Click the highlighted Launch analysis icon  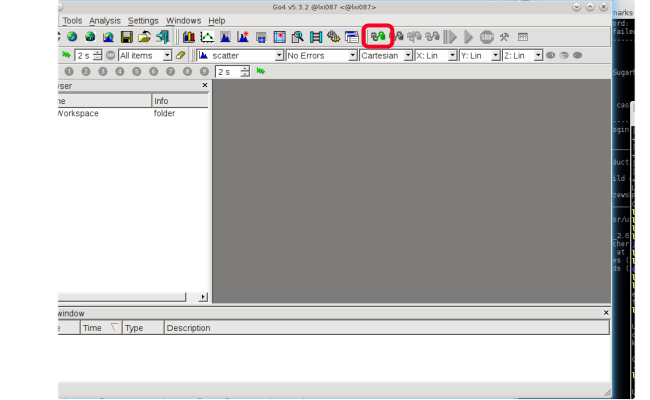(378, 37)
